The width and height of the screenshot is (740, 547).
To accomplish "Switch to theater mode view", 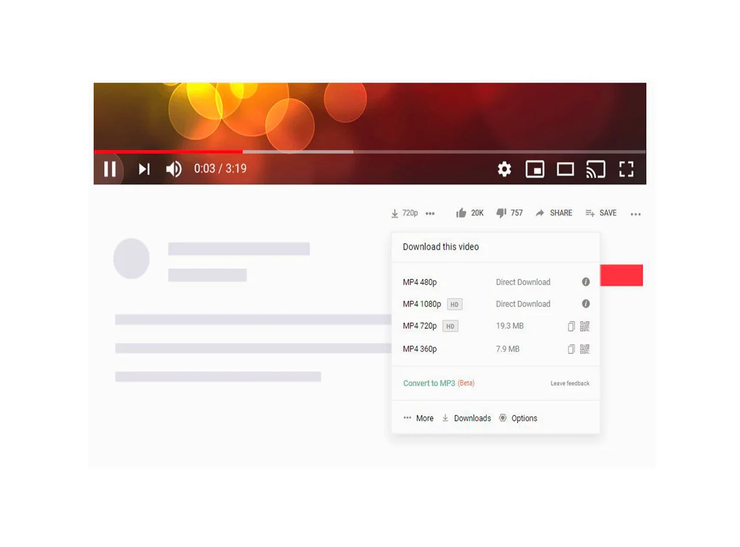I will [565, 169].
